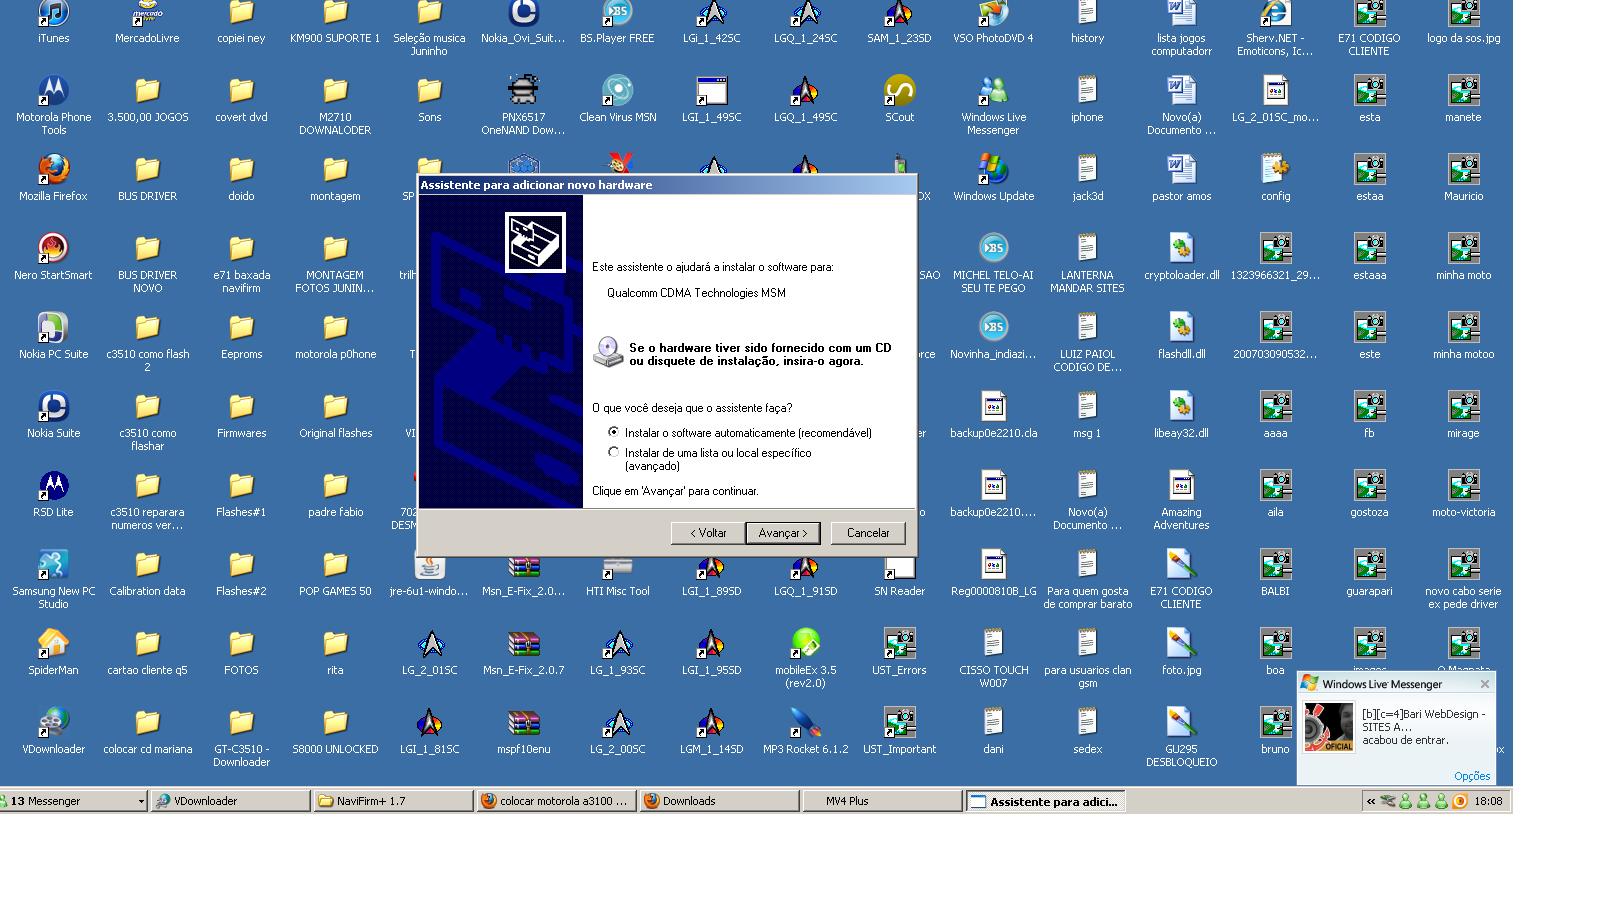Select the BUS DRIVER folder
This screenshot has height=900, width=1600.
coord(147,171)
